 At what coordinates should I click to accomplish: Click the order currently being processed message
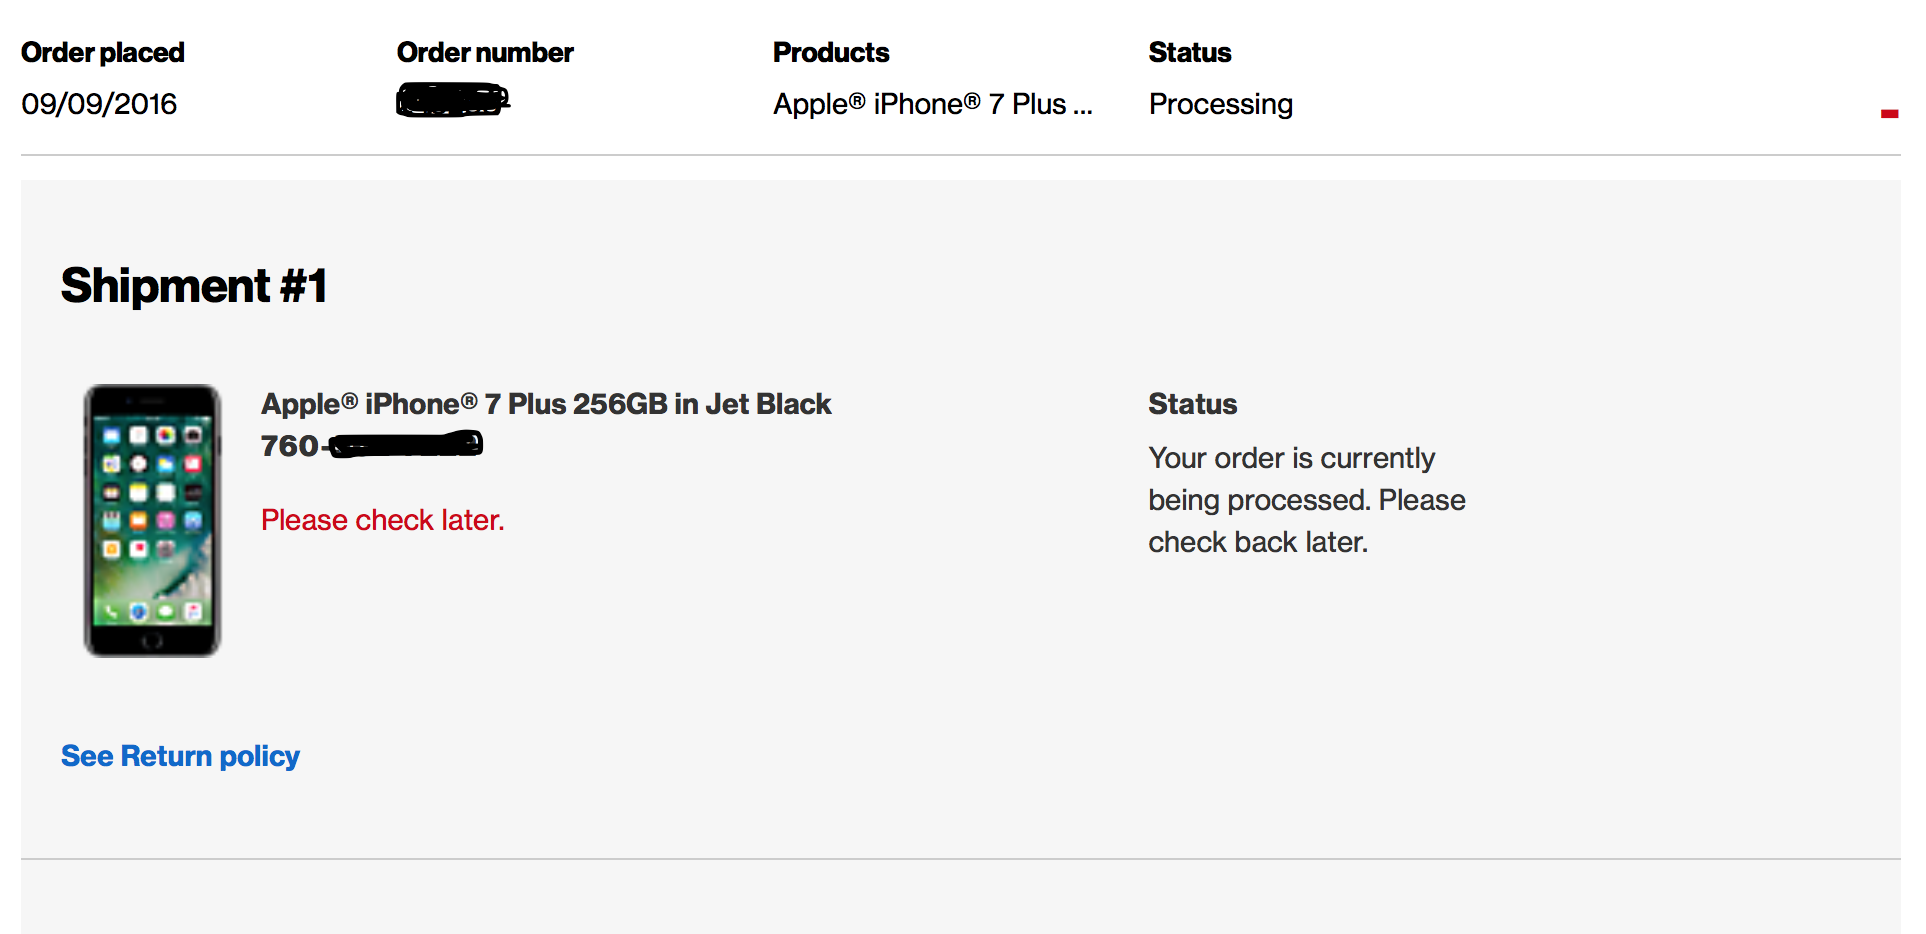click(1307, 500)
